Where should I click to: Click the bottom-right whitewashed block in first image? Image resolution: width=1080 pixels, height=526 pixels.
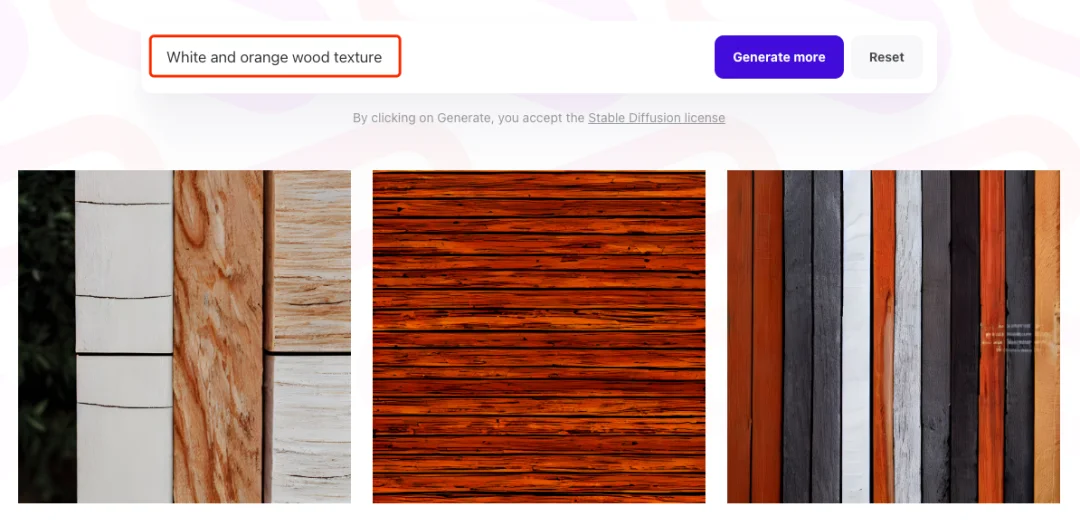coord(309,429)
